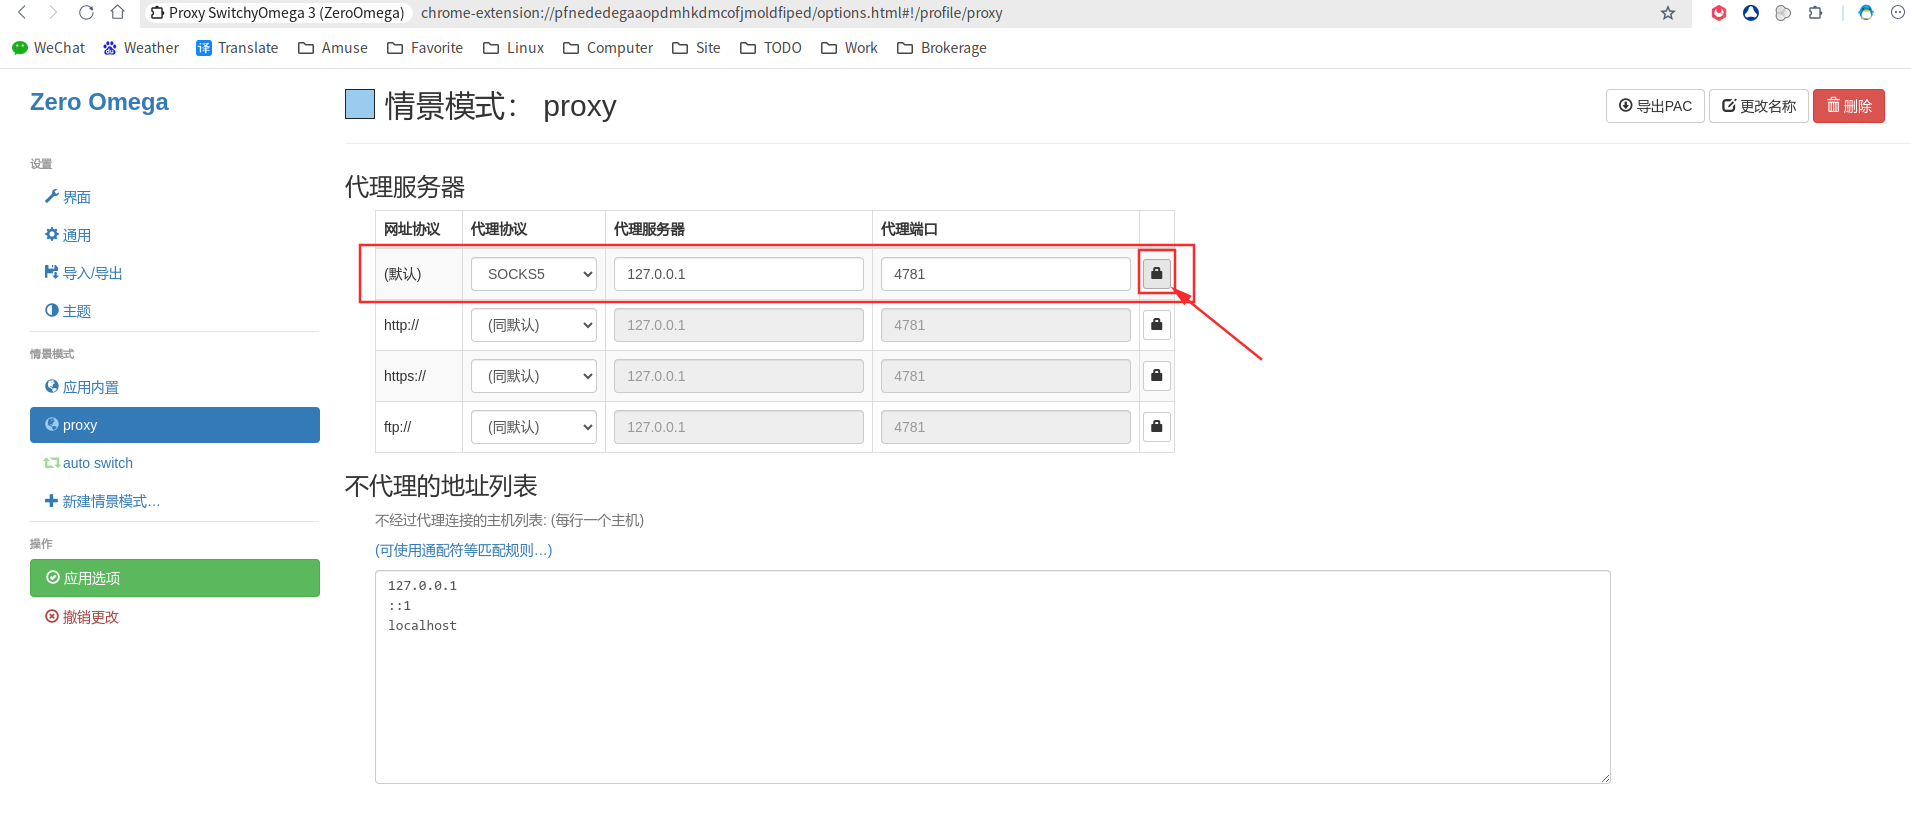Click the lock icon in the https:// row
The image size is (1911, 817).
tap(1157, 376)
